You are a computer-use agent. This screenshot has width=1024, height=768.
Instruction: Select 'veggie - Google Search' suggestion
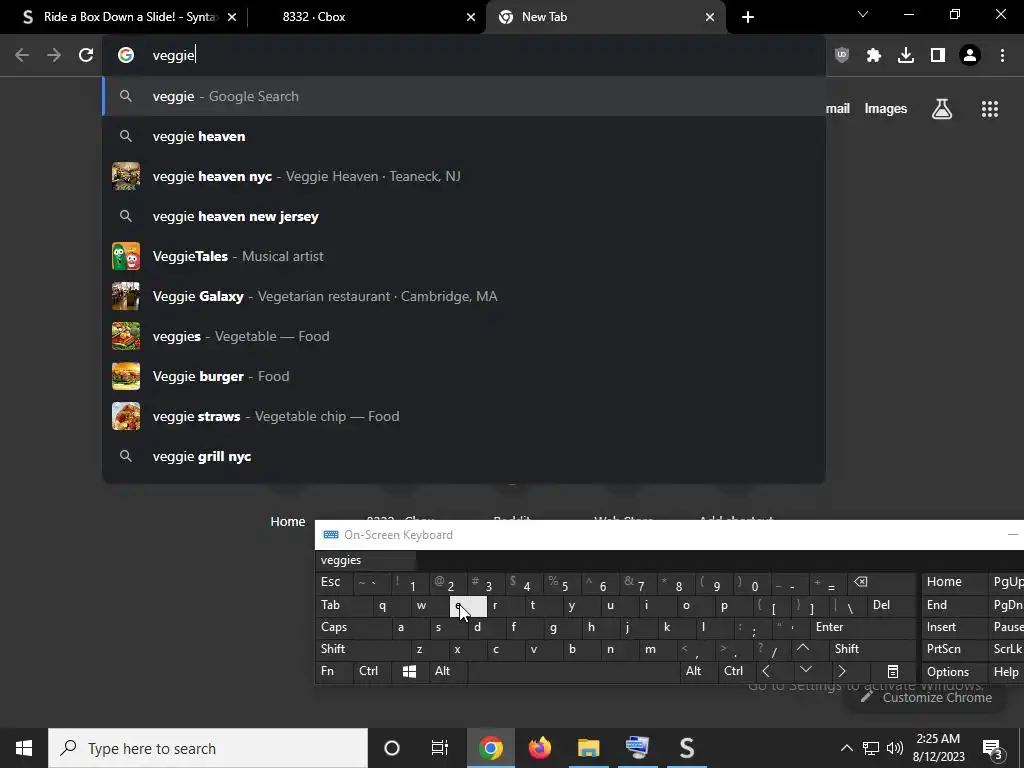(x=464, y=96)
